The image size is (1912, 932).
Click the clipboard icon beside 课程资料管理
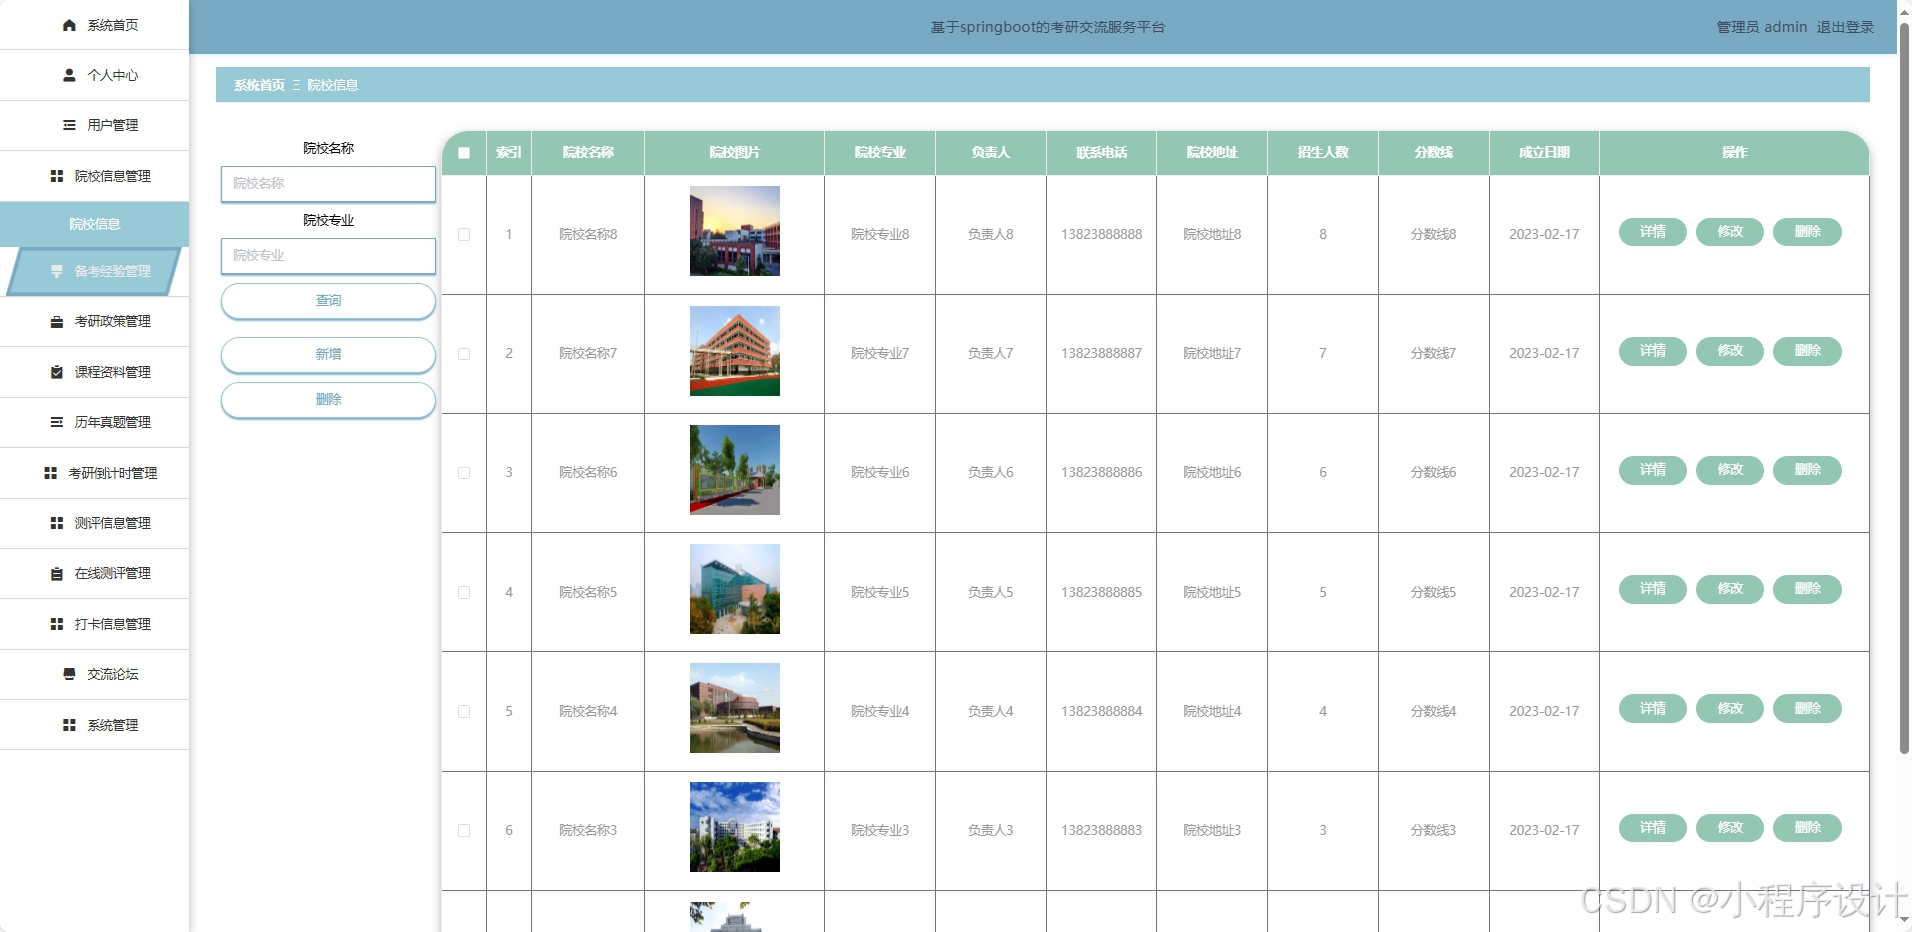pos(57,372)
